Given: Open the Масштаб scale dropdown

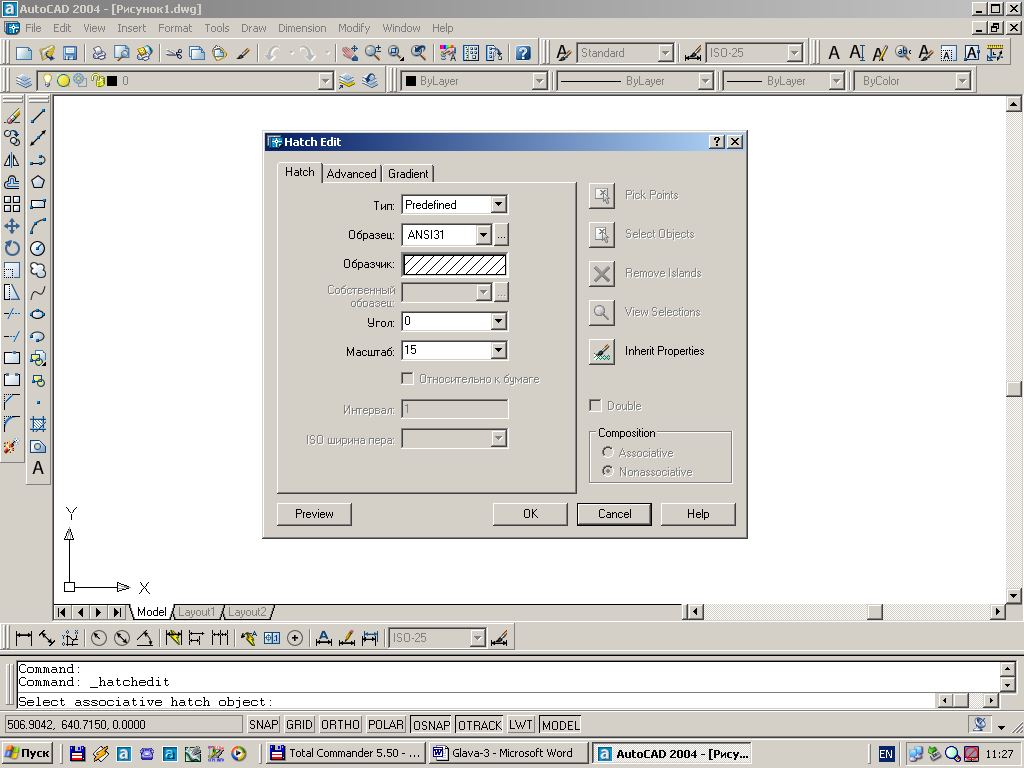Looking at the screenshot, I should 498,350.
